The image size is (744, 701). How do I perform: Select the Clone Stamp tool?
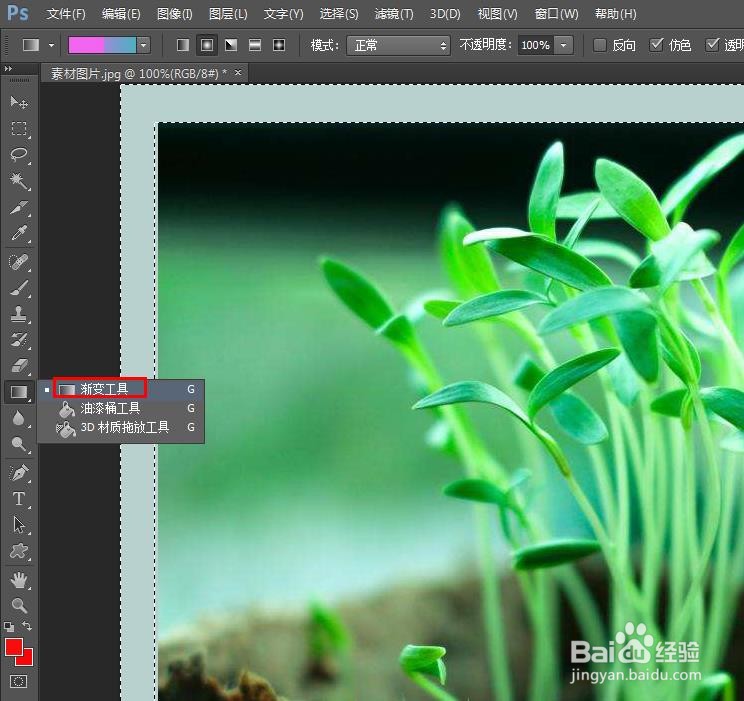point(19,314)
